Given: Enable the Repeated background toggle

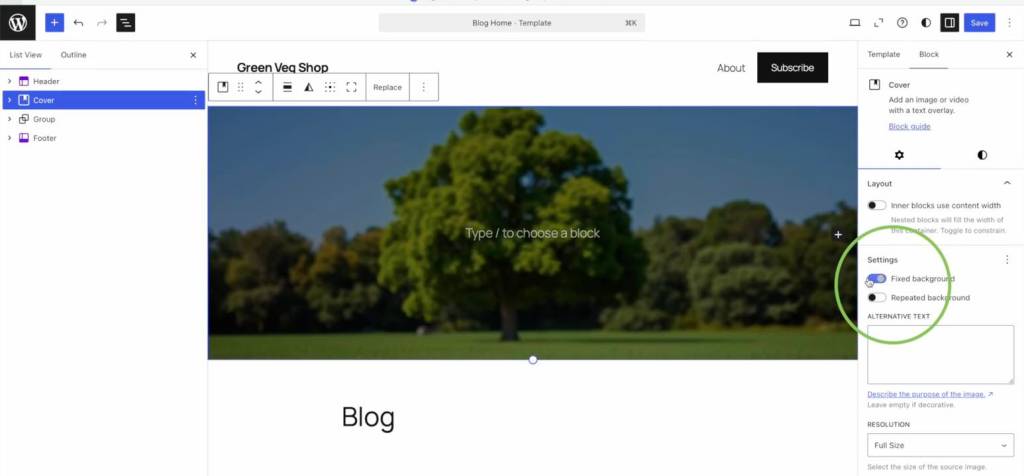Looking at the screenshot, I should [877, 298].
